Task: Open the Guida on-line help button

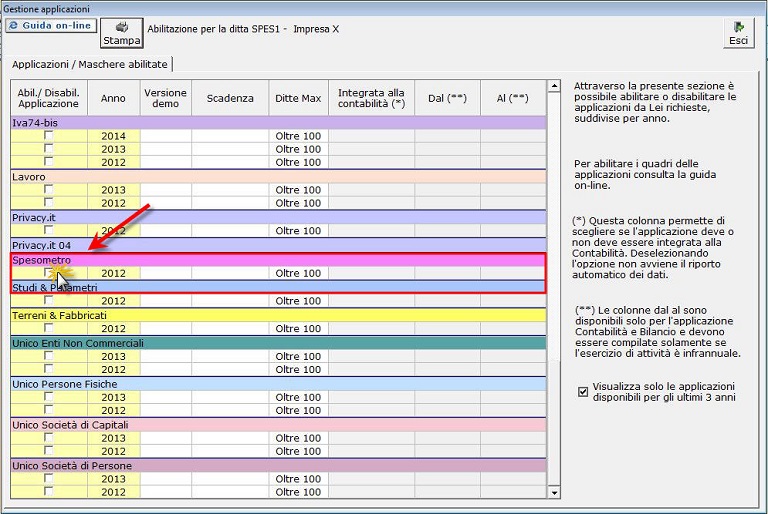Action: (x=51, y=25)
